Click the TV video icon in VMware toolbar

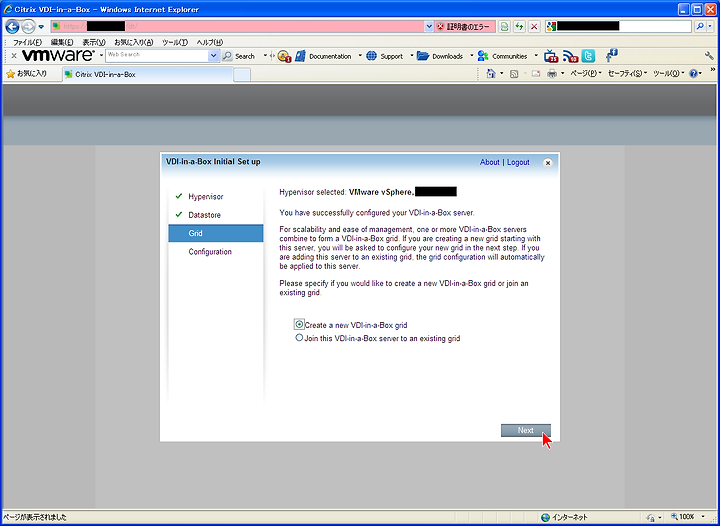[x=551, y=56]
